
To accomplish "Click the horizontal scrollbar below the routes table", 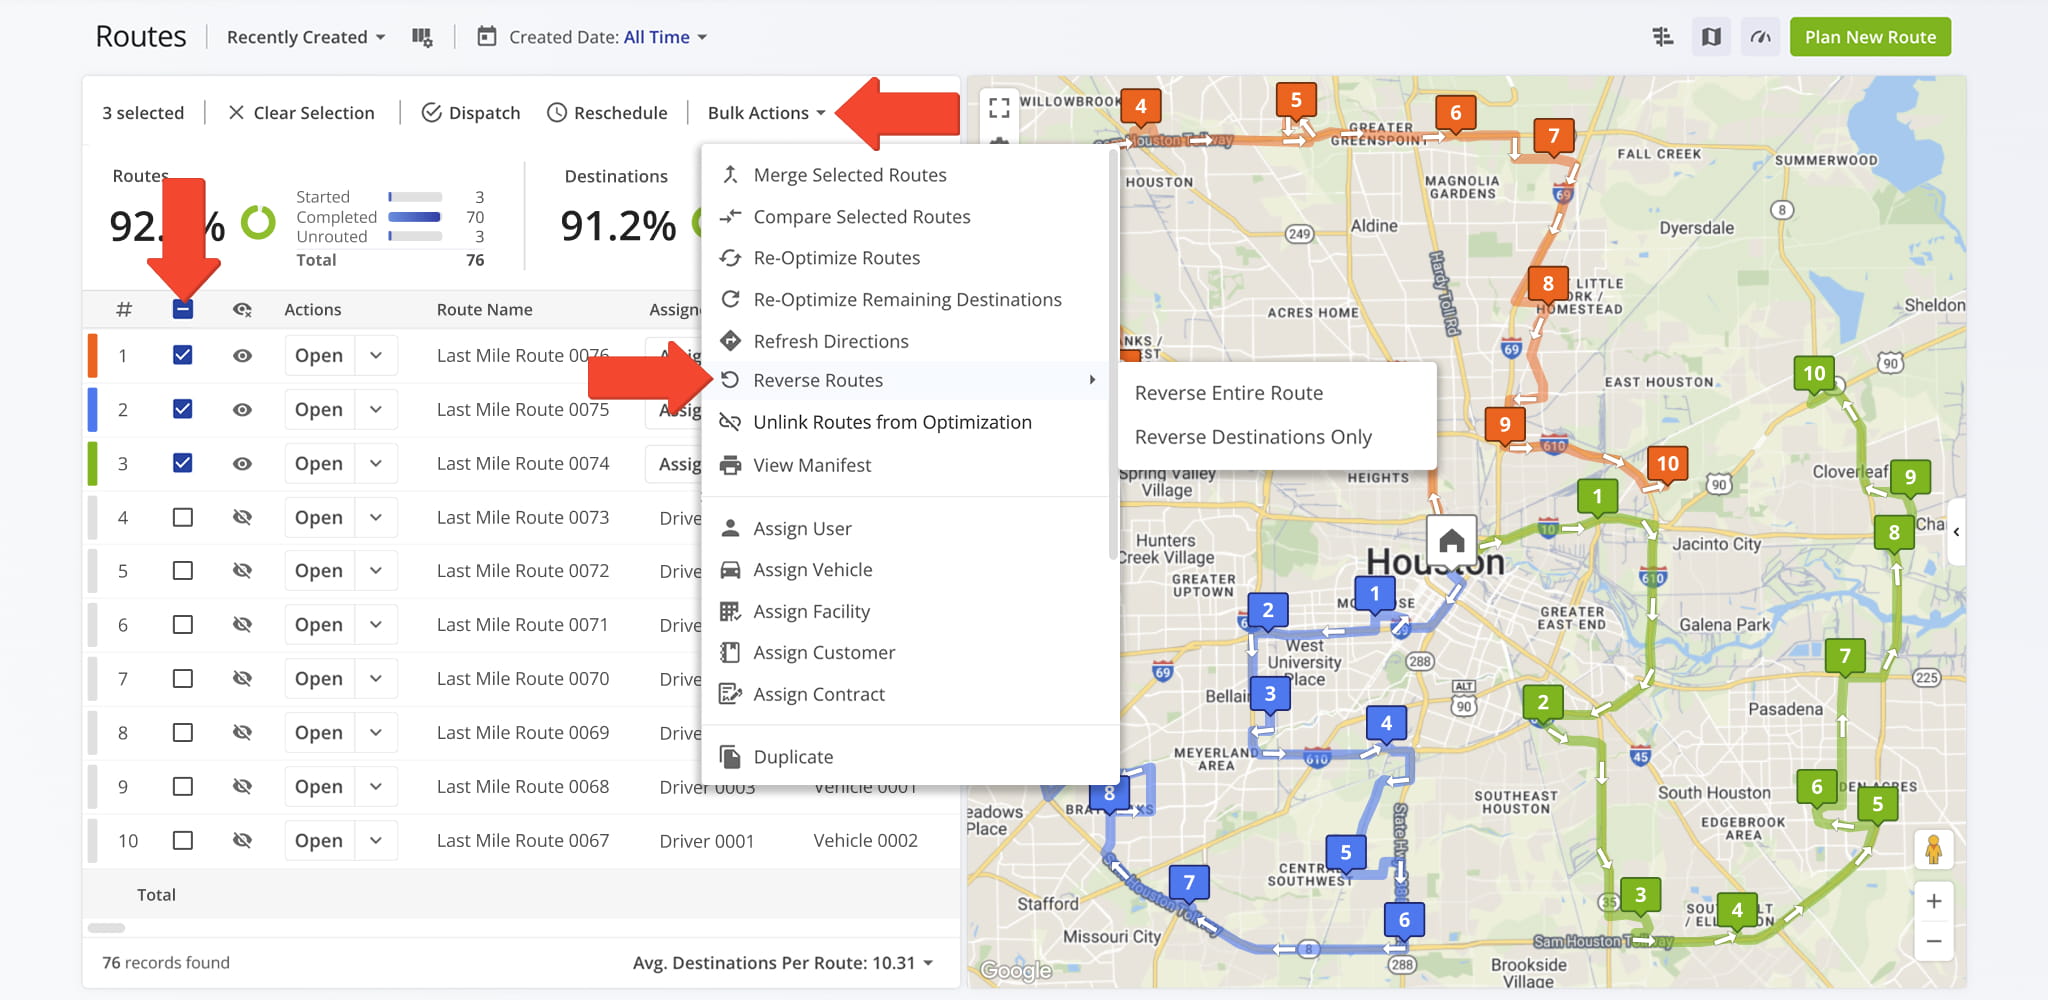I will 107,928.
